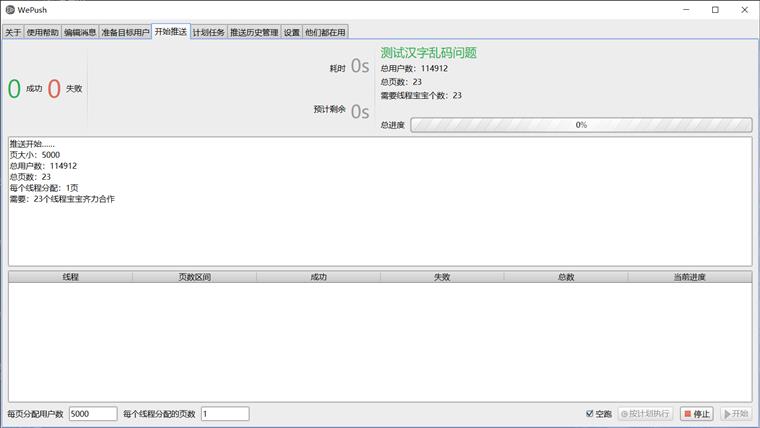
Task: Click the log line 推送开始......
Action: (x=32, y=144)
